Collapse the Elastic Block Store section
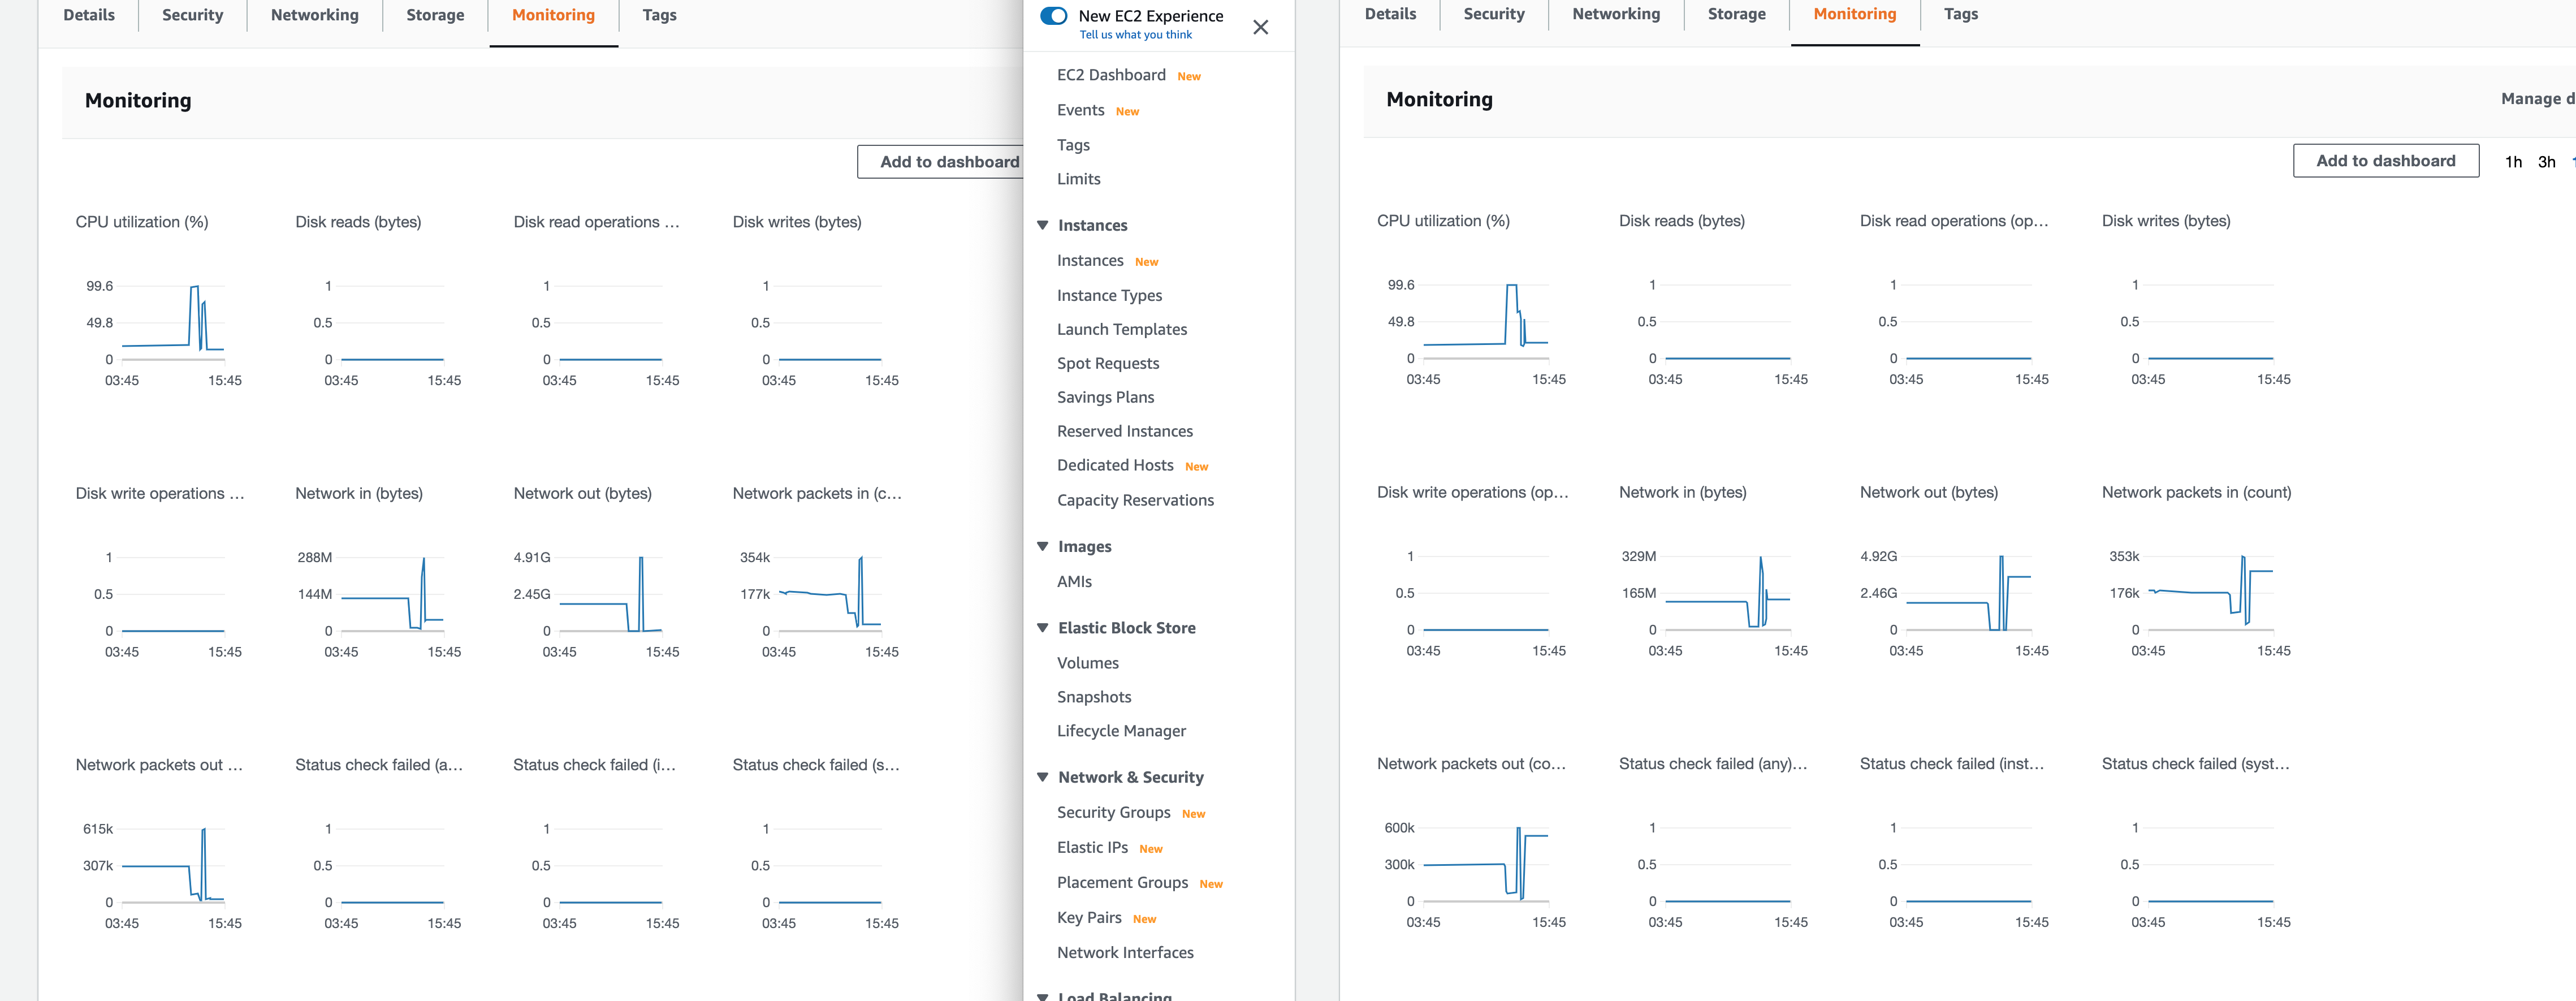The height and width of the screenshot is (1001, 2576). point(1042,628)
